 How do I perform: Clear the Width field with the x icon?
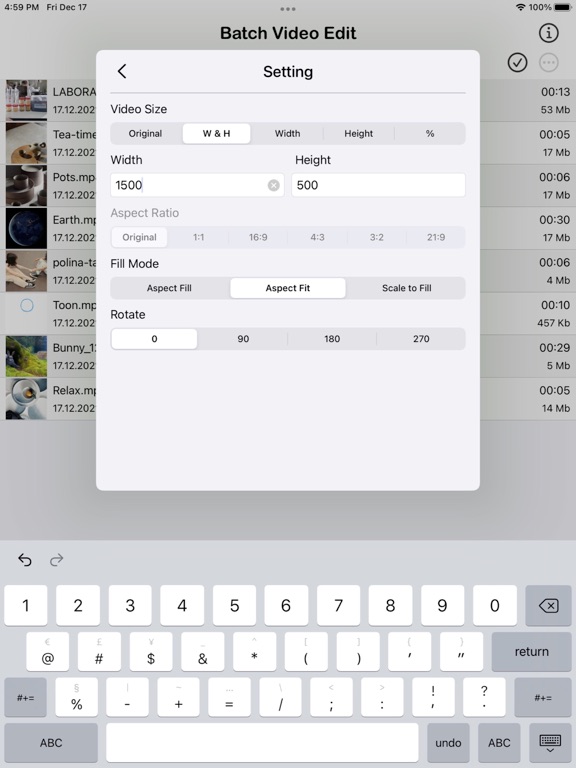(274, 185)
